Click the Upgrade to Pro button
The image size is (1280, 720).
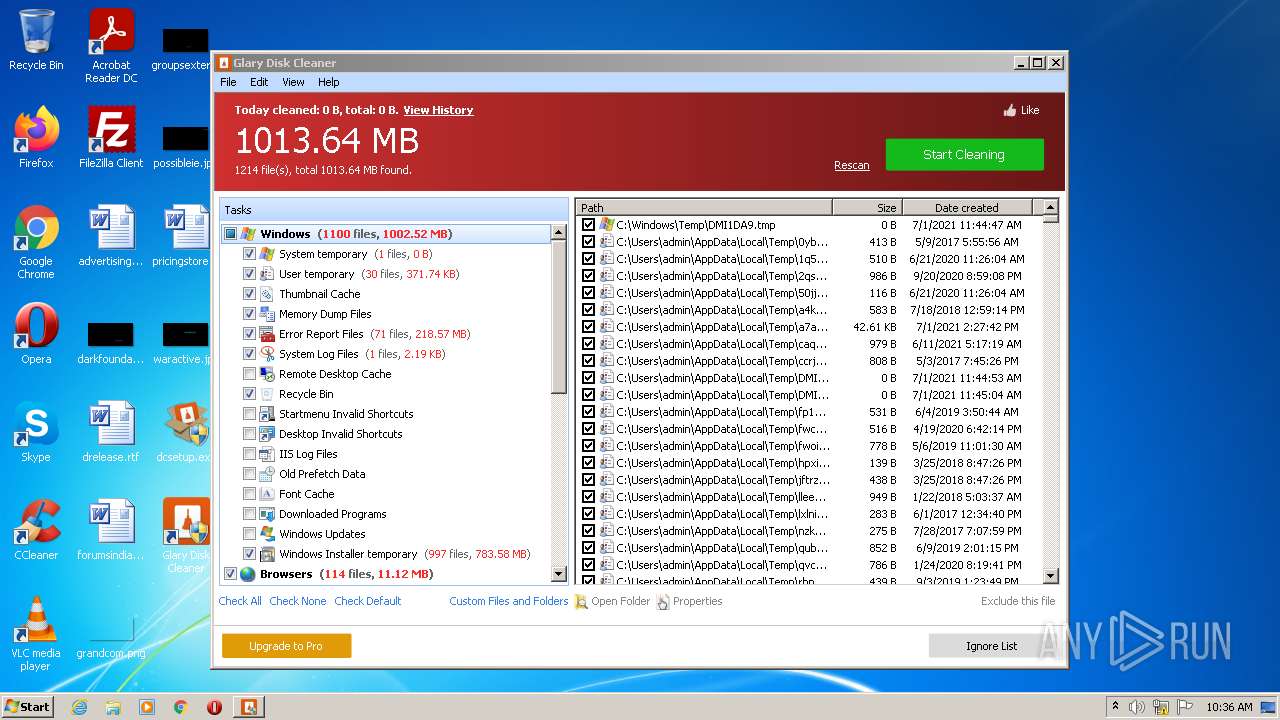click(286, 646)
